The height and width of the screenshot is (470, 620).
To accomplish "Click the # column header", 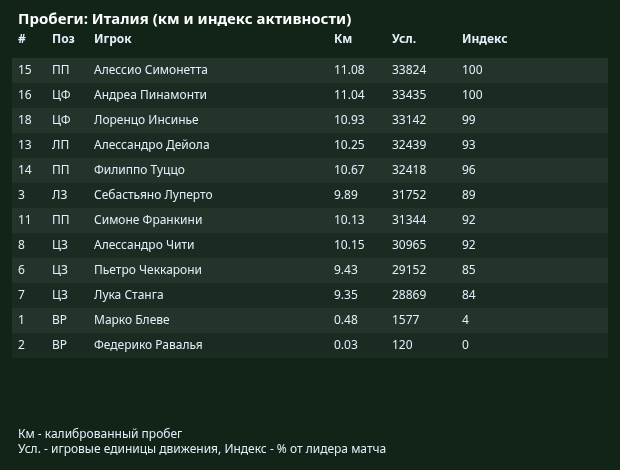I will click(22, 39).
